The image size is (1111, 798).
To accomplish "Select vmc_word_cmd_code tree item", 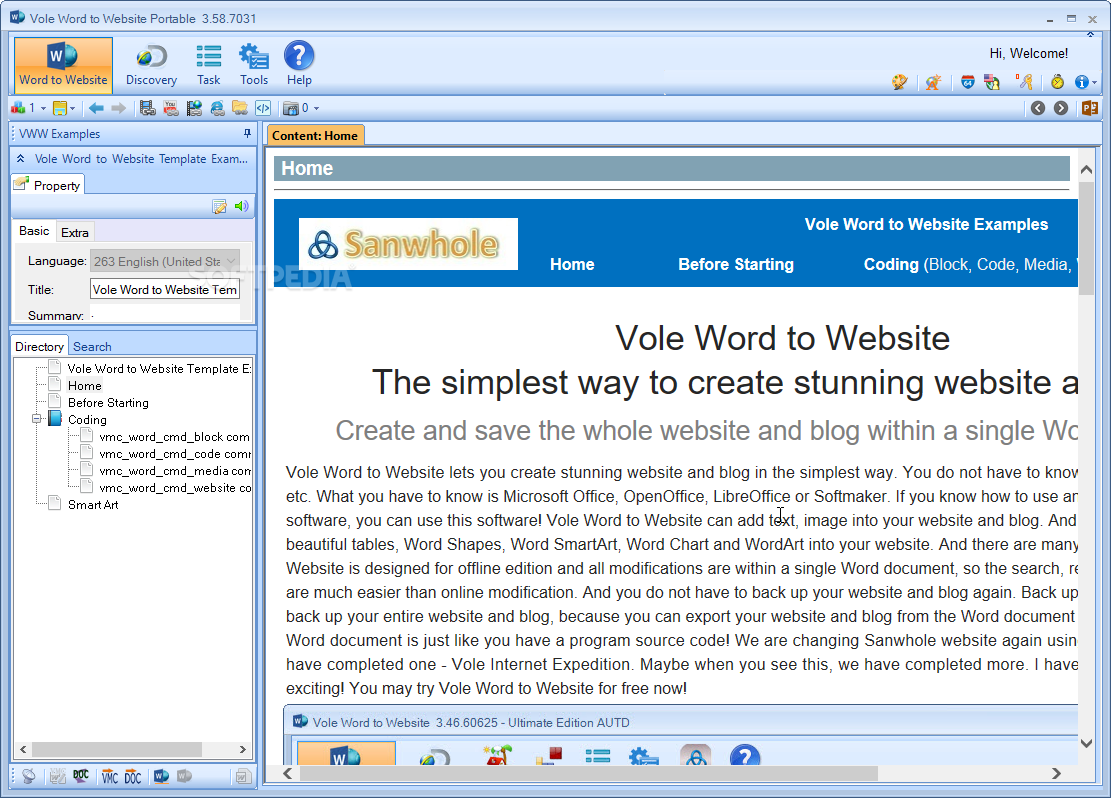I will tap(174, 454).
